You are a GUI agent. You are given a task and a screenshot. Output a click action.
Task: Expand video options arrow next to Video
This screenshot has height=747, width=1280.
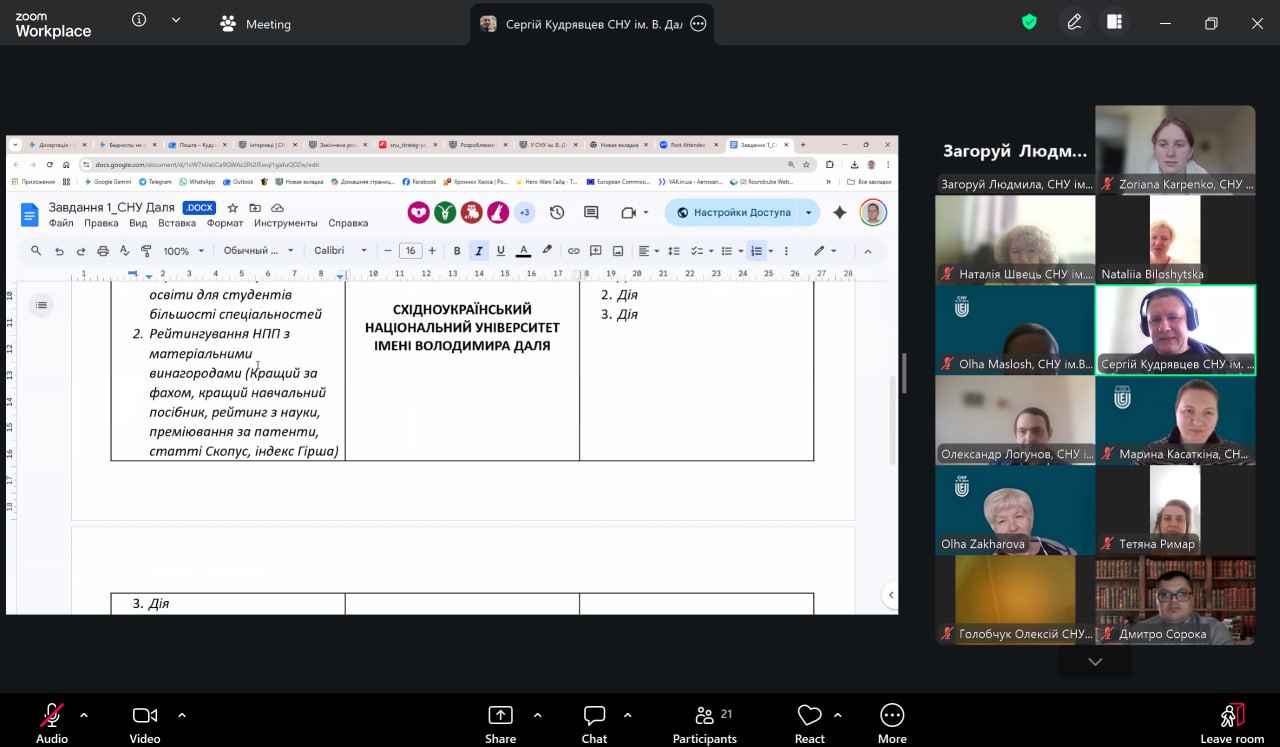click(182, 715)
